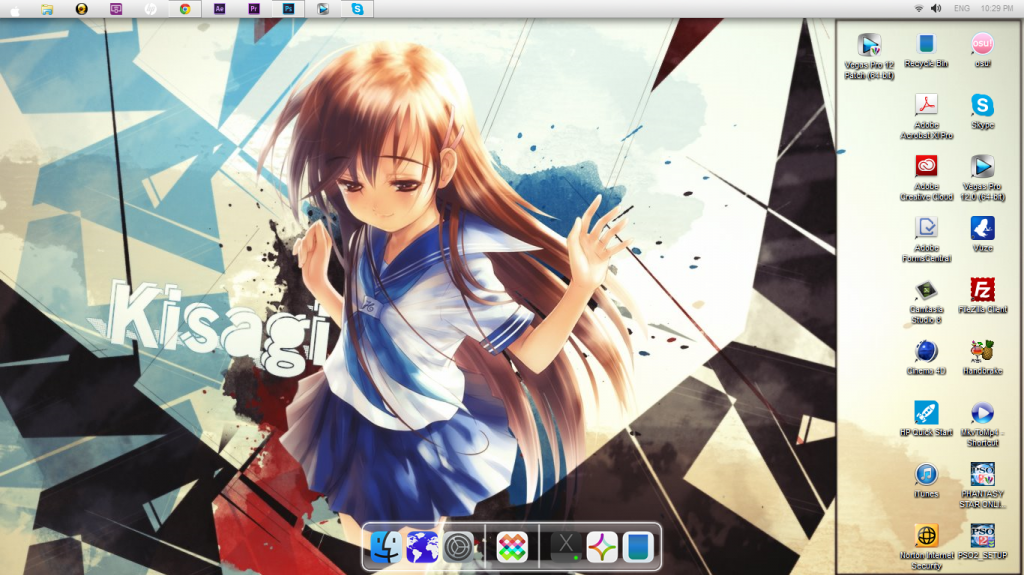The image size is (1024, 575).
Task: Select the Camtasia Studio 8 icon
Action: [x=926, y=301]
